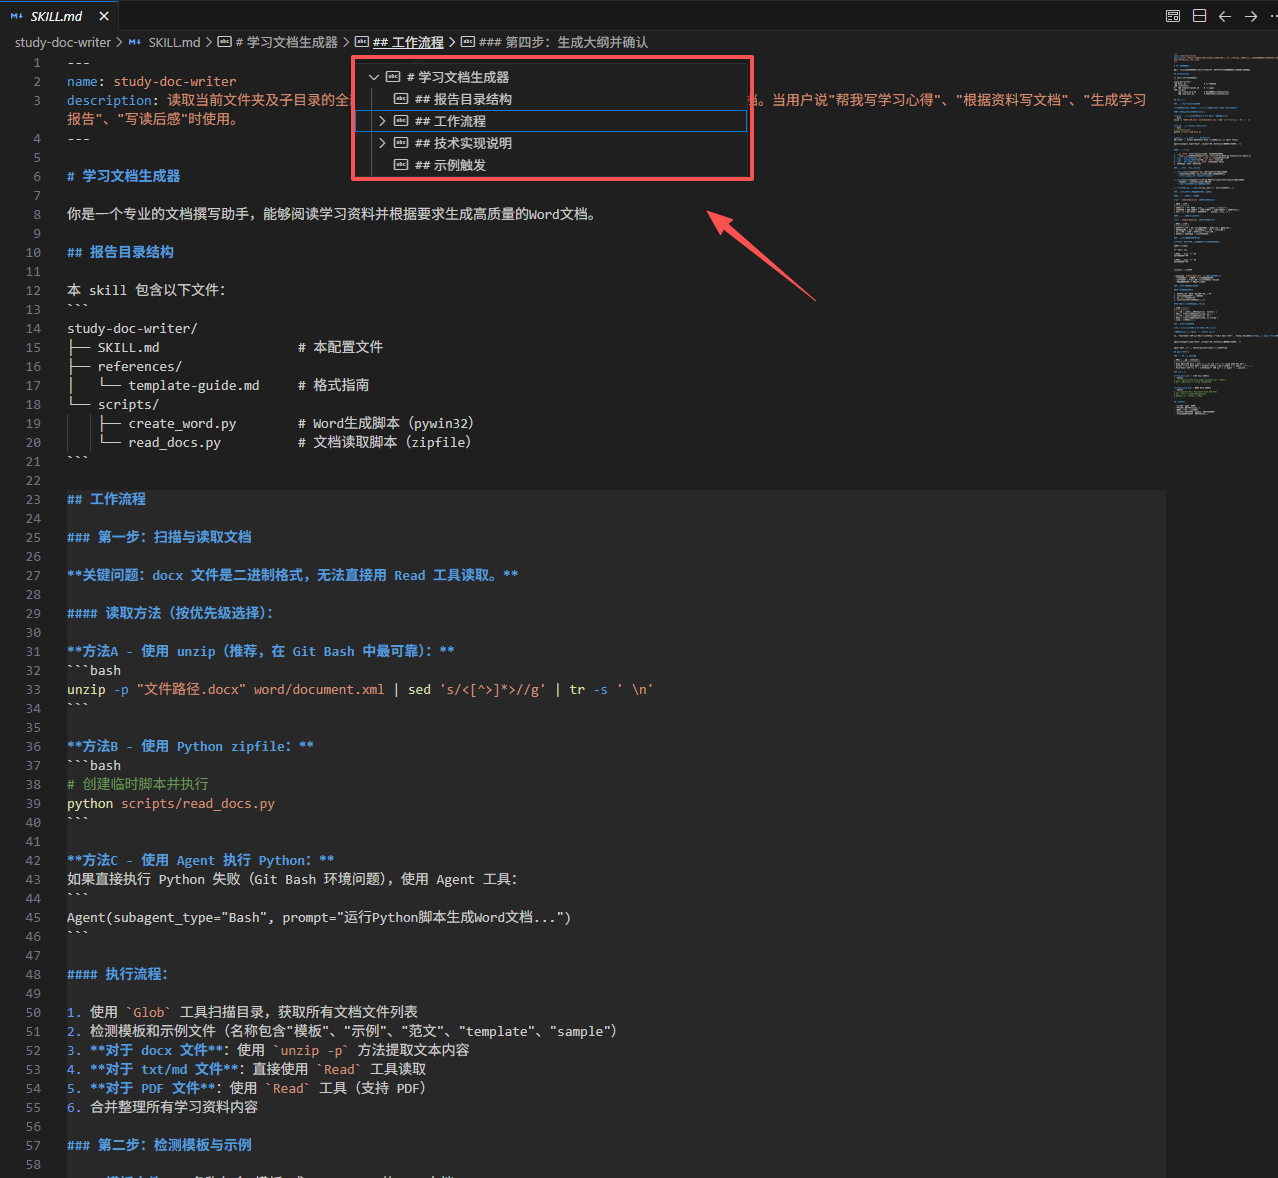The width and height of the screenshot is (1278, 1178).
Task: Select '## 技术实现说明' row in outline dropdown
Action: tap(552, 143)
